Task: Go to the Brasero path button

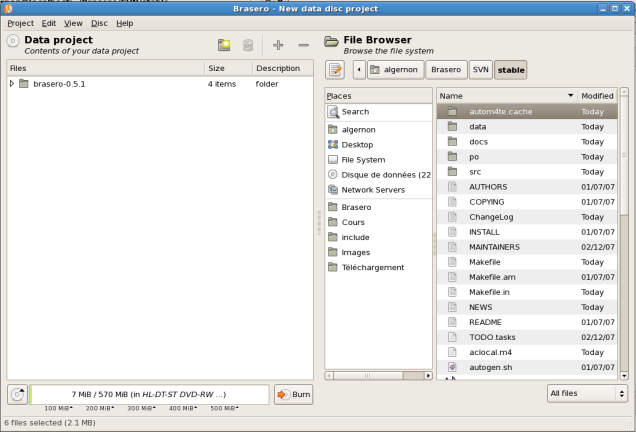Action: click(446, 70)
